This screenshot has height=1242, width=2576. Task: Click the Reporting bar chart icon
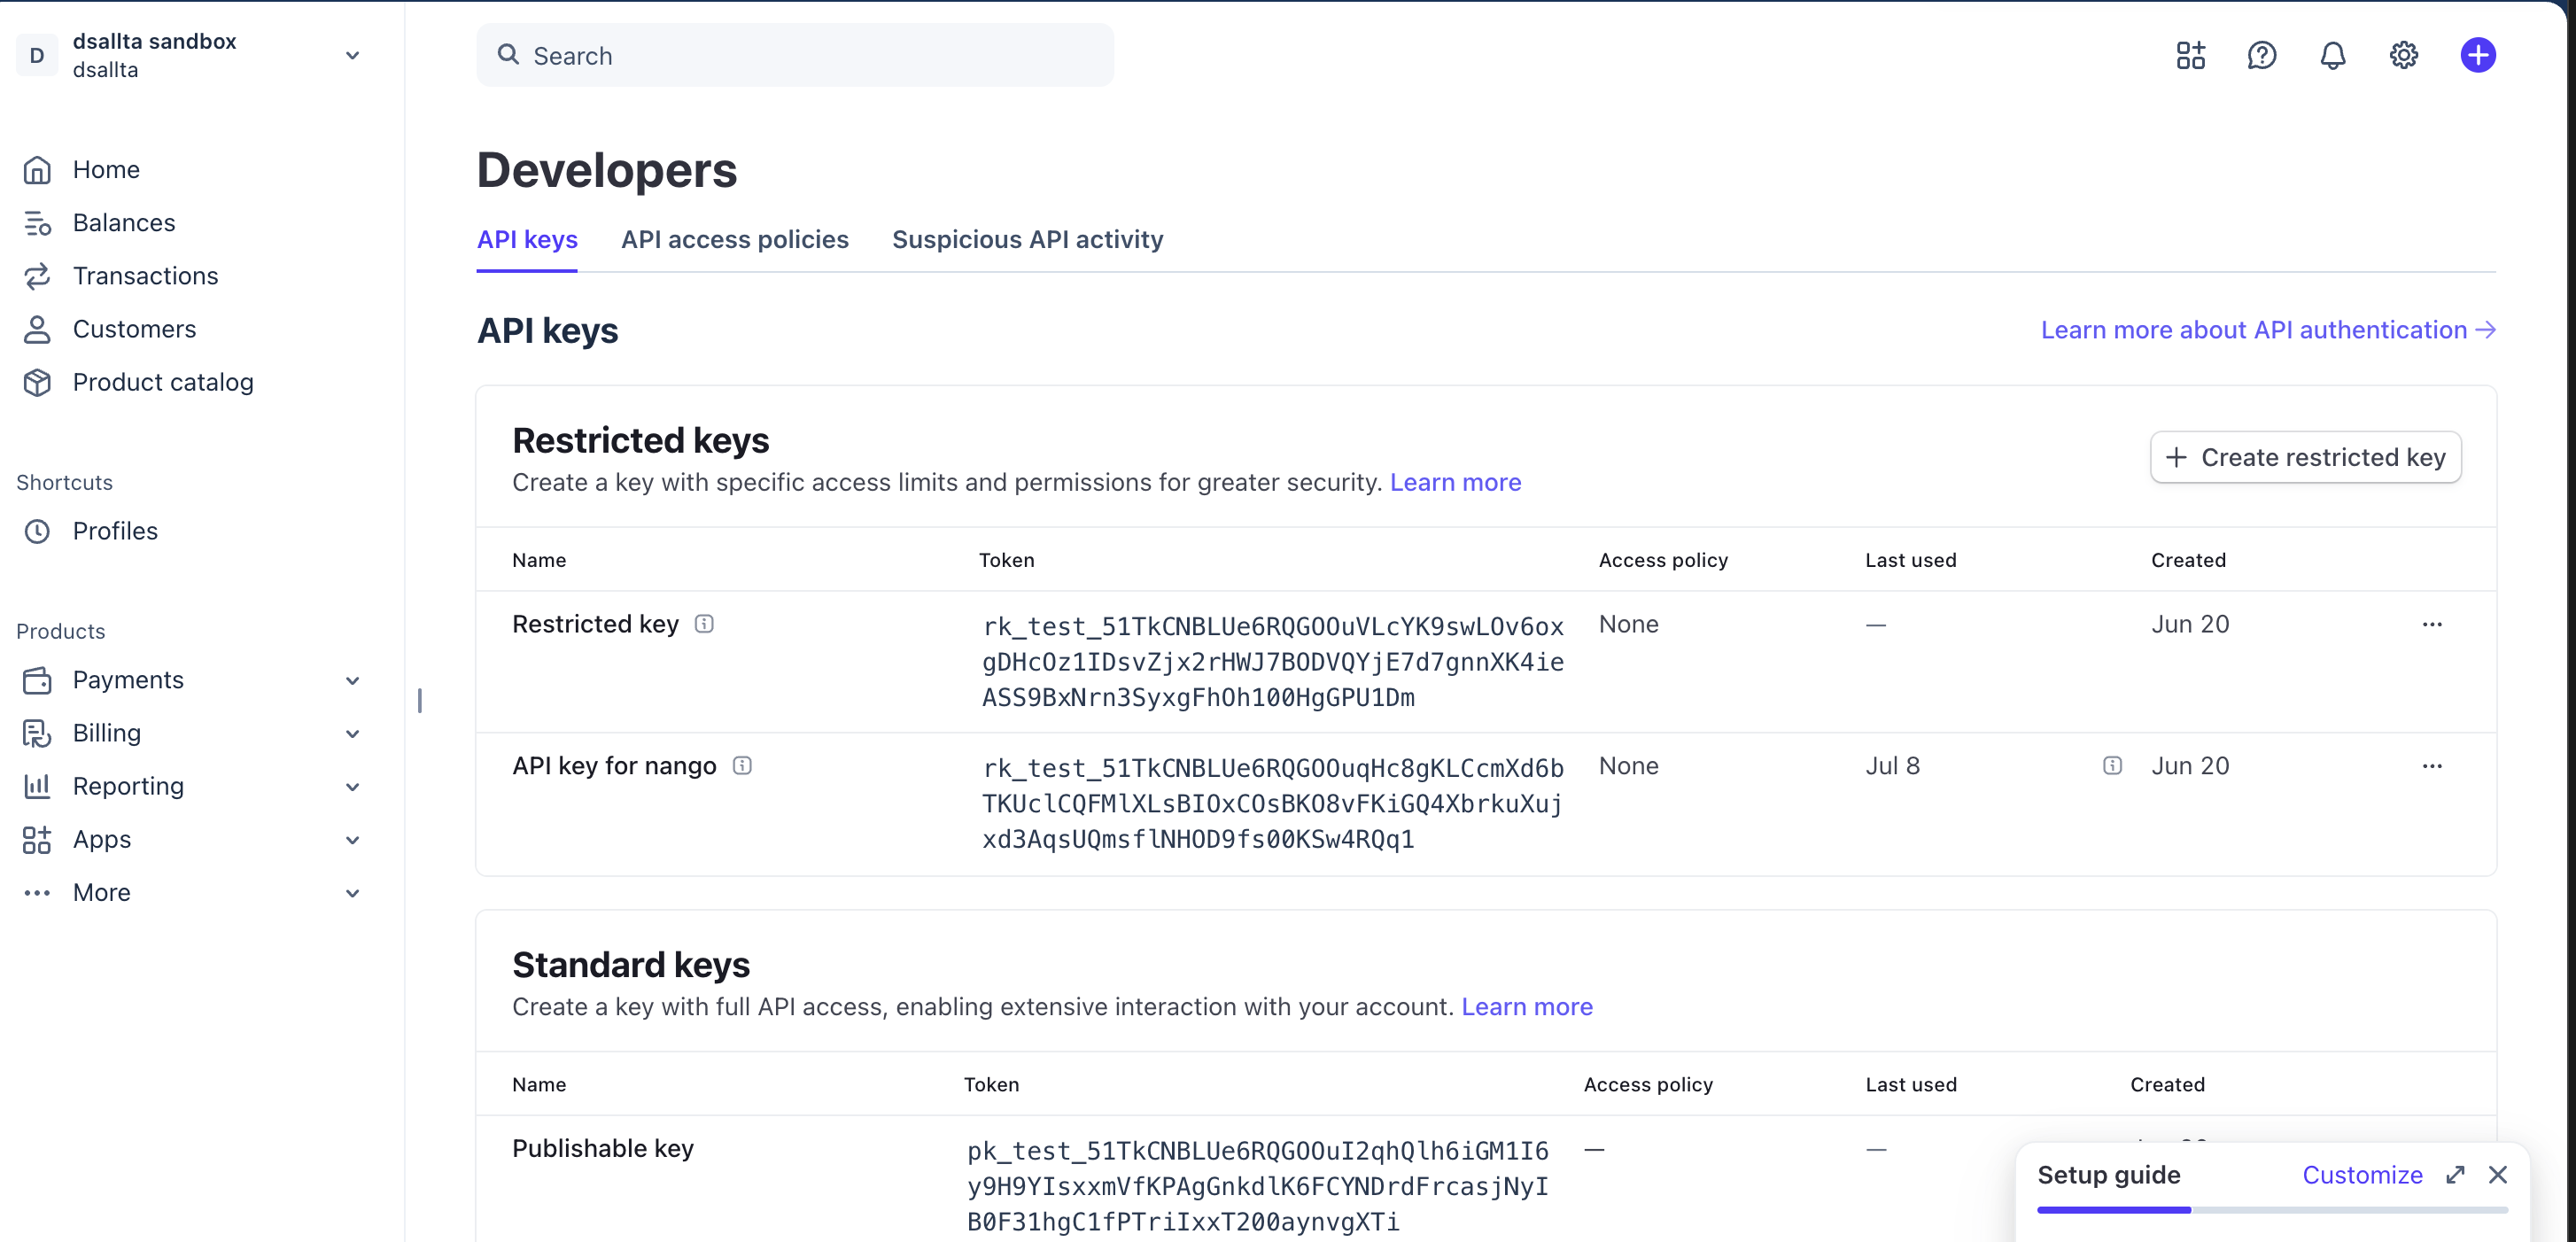coord(37,786)
